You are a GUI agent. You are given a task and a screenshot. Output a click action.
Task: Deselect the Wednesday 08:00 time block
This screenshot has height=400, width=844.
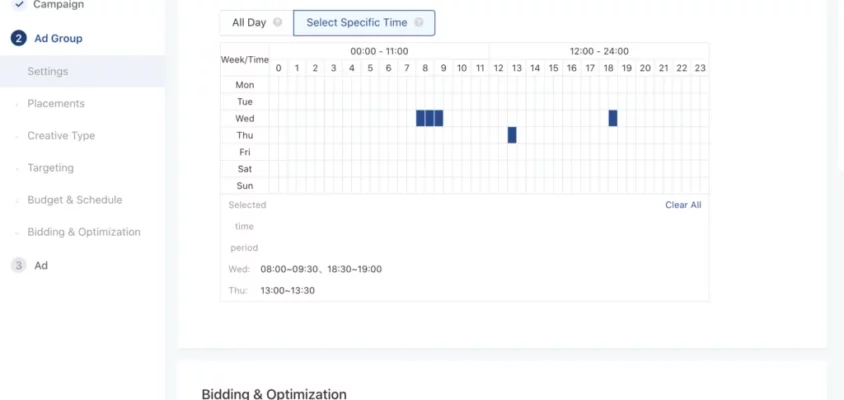coord(421,118)
